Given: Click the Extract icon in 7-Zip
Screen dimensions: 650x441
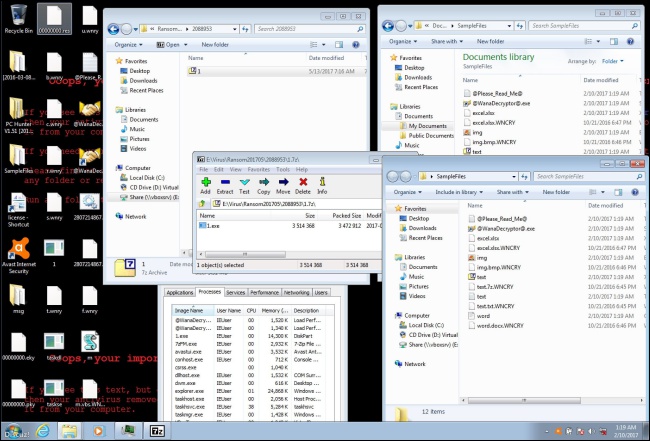Looking at the screenshot, I should [225, 186].
